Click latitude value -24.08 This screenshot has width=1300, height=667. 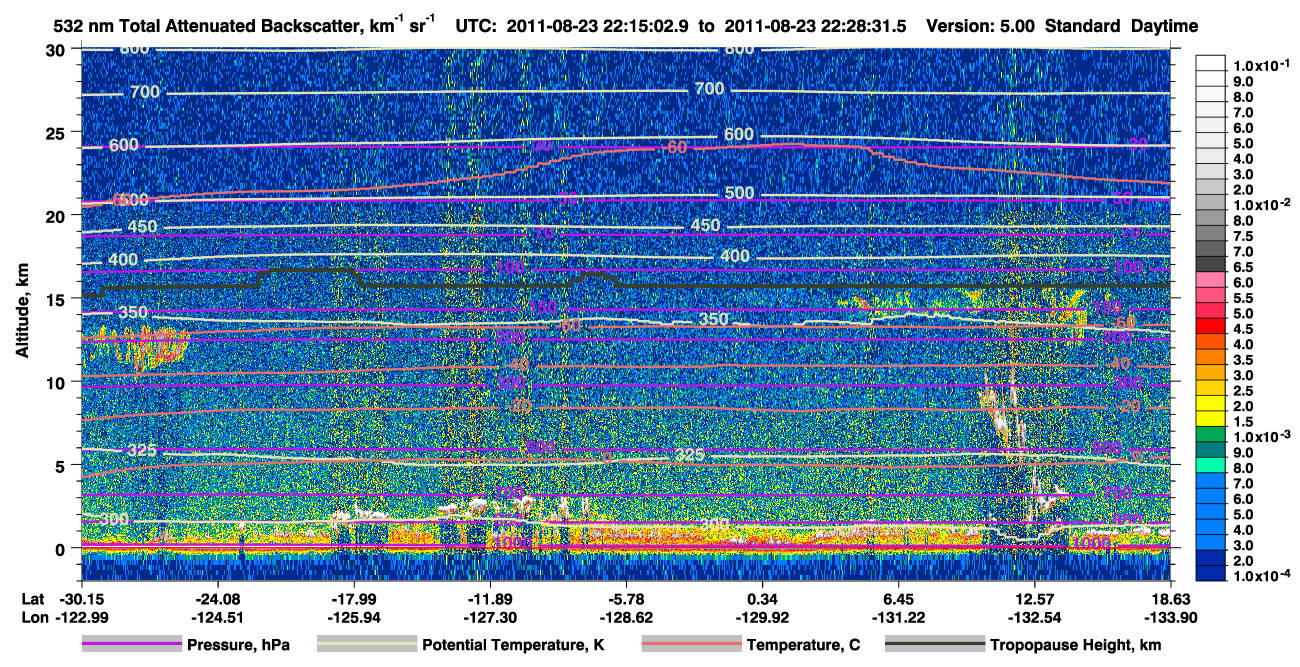217,599
